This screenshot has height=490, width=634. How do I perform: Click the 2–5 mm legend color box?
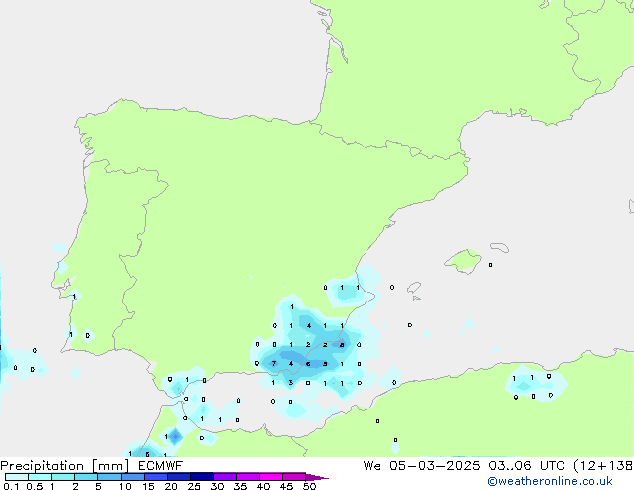click(x=86, y=477)
